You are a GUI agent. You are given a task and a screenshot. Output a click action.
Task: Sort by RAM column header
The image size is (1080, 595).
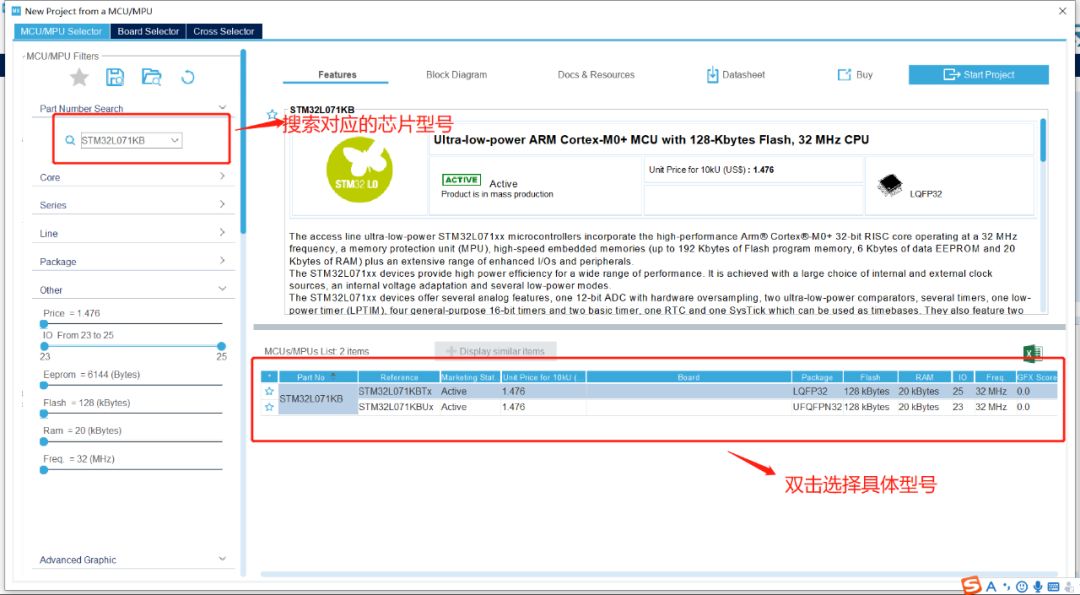924,377
